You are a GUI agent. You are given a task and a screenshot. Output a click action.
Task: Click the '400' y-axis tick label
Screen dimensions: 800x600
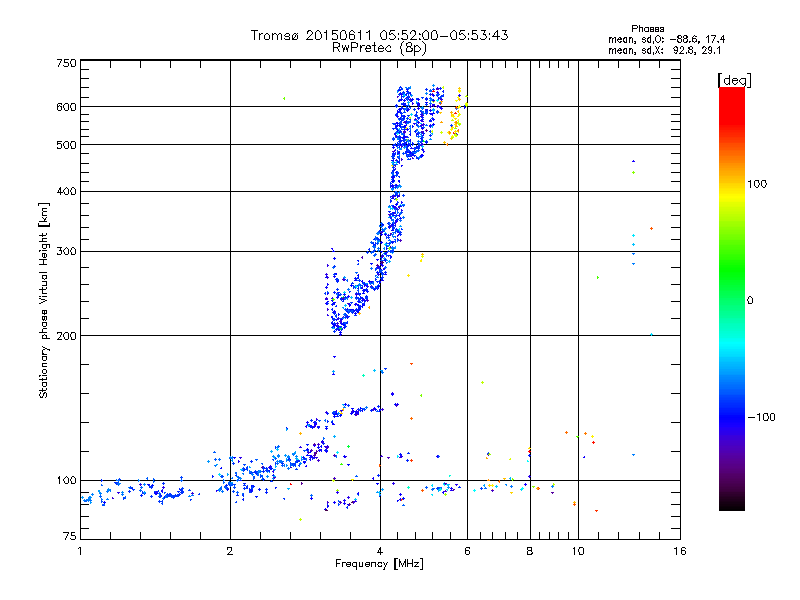click(67, 192)
